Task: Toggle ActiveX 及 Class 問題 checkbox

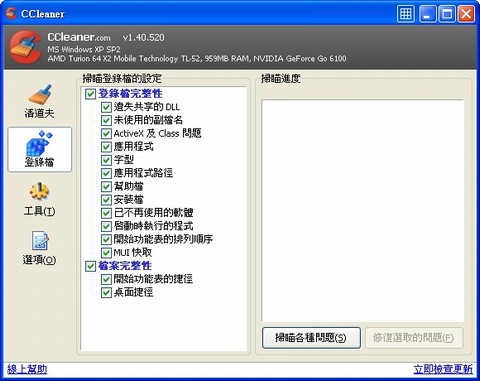Action: click(x=106, y=134)
